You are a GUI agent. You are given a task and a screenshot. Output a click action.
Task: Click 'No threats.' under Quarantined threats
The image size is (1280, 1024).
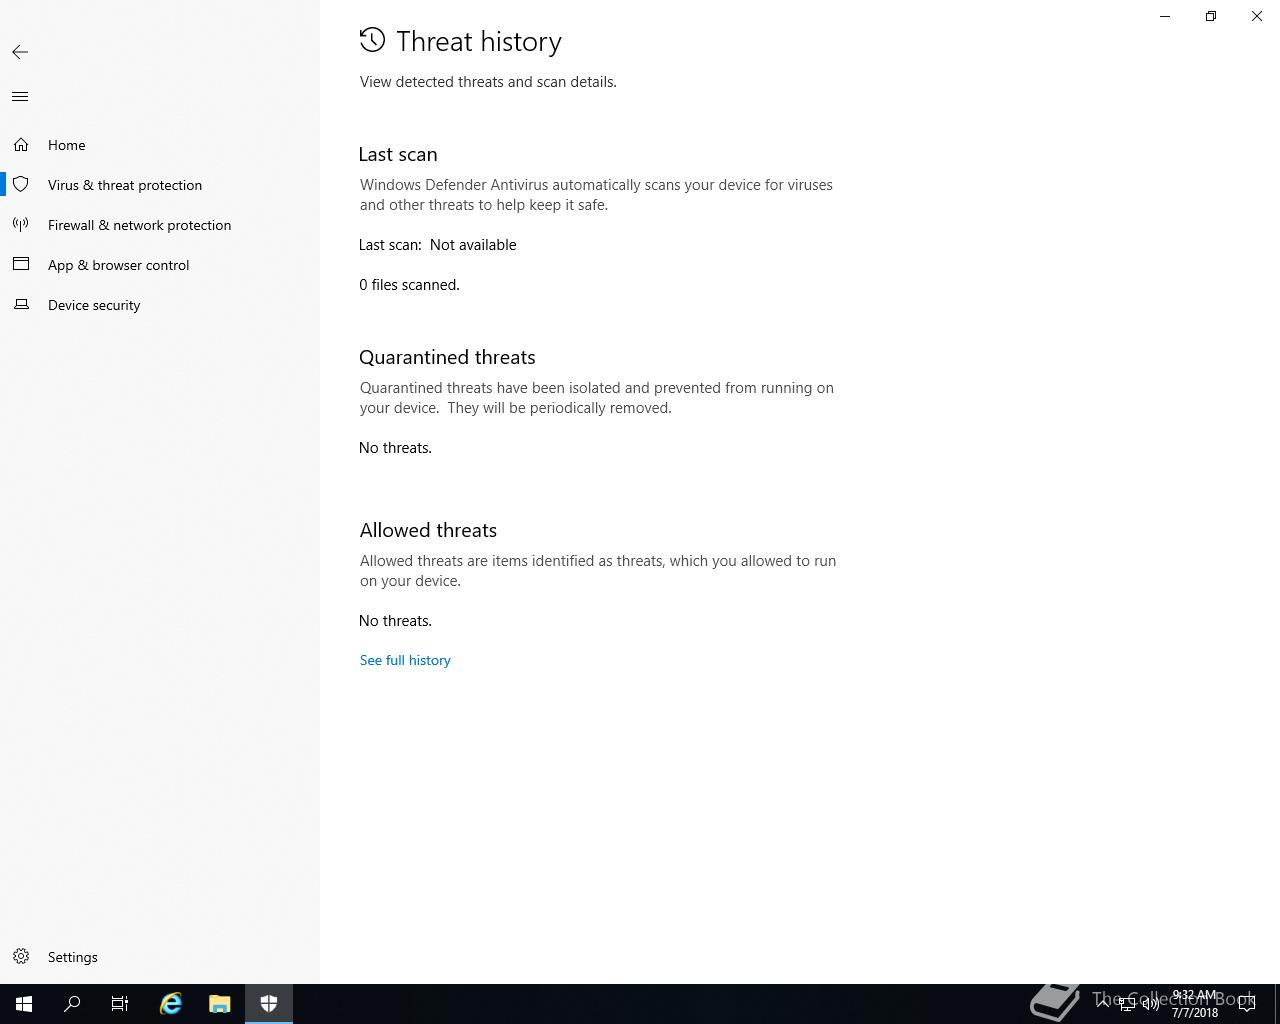(x=395, y=448)
